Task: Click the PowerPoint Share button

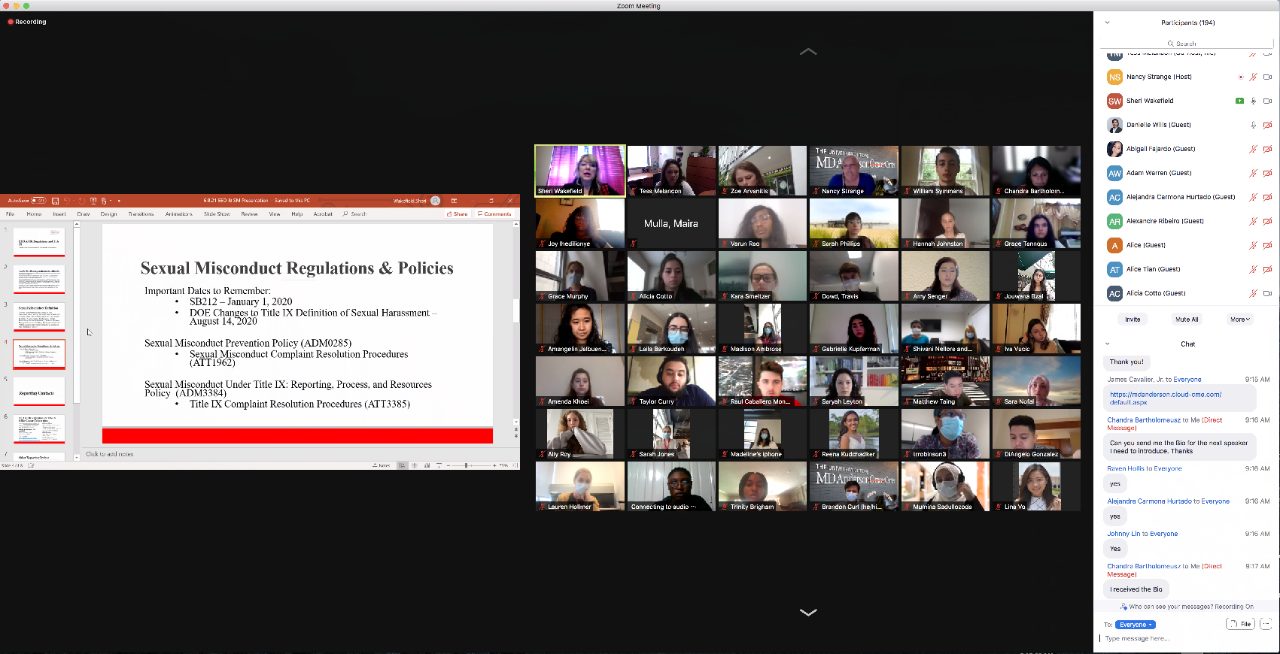Action: [x=458, y=214]
